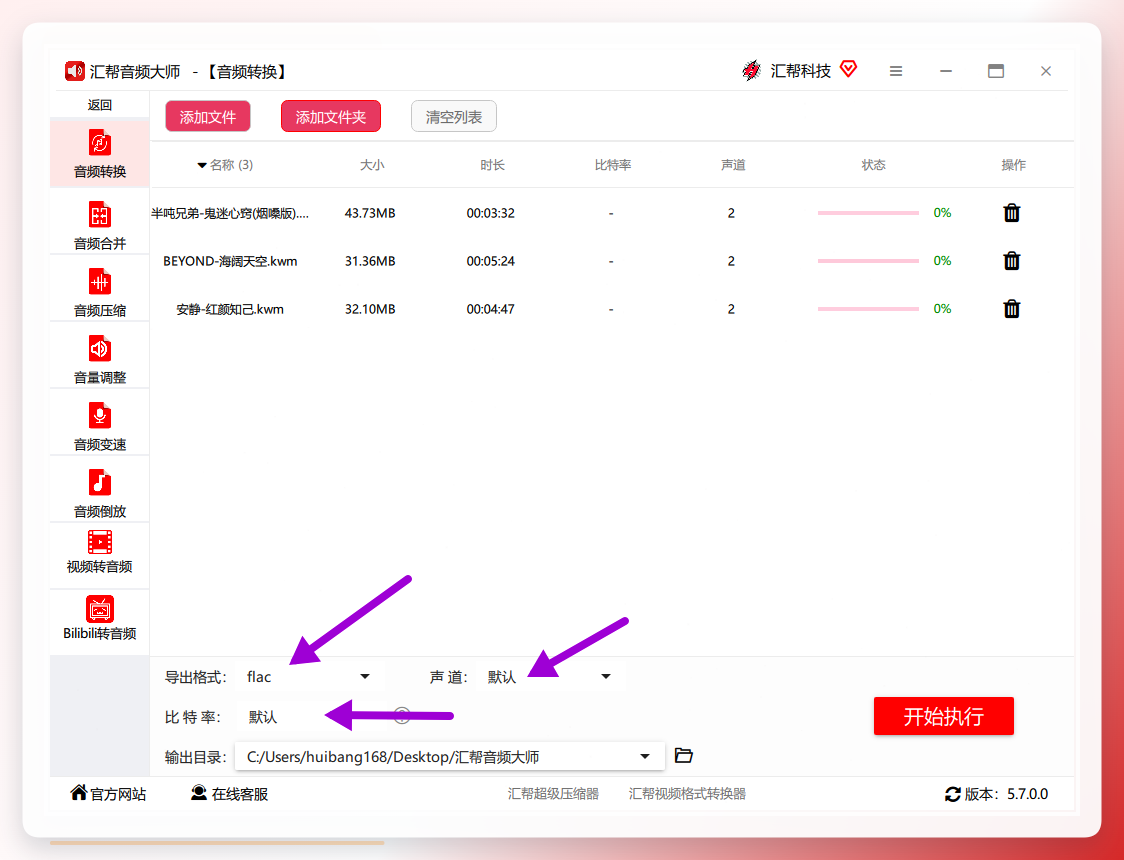The image size is (1124, 860).
Task: Delete the BEYOND-海阔天空.kwm file with its trash icon
Action: click(1011, 261)
